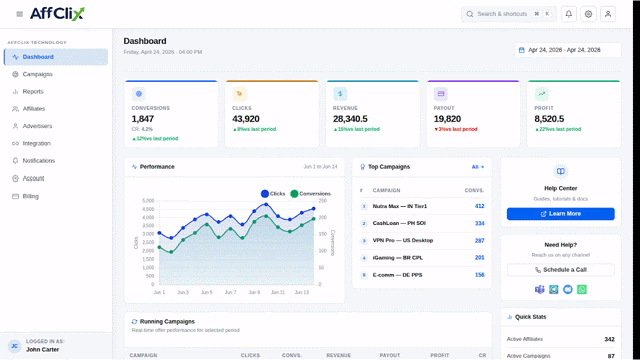Click the Conversions card icon
This screenshot has height=360, width=640.
click(x=139, y=94)
